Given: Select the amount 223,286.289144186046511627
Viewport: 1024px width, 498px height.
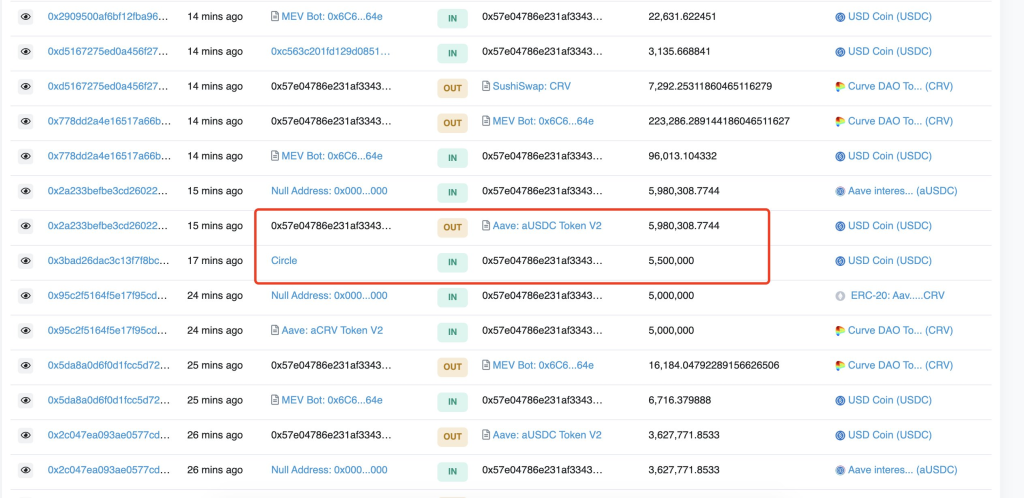Looking at the screenshot, I should point(719,121).
